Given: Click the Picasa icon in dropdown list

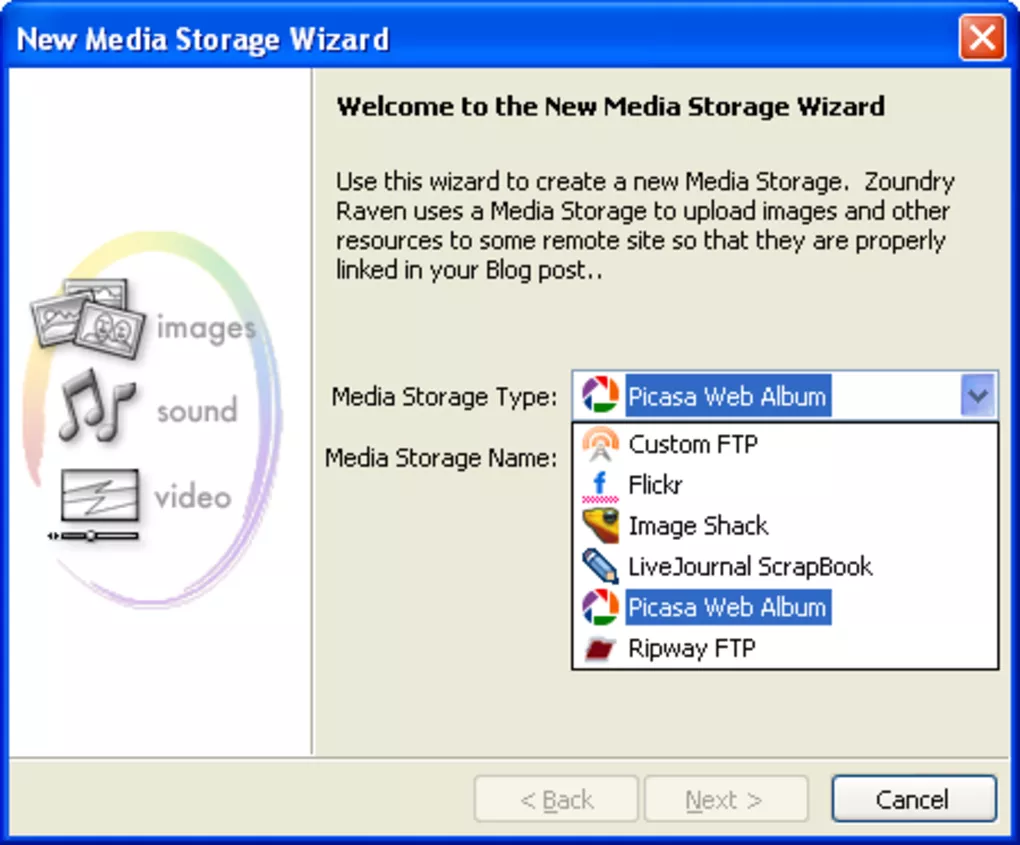Looking at the screenshot, I should pos(600,607).
